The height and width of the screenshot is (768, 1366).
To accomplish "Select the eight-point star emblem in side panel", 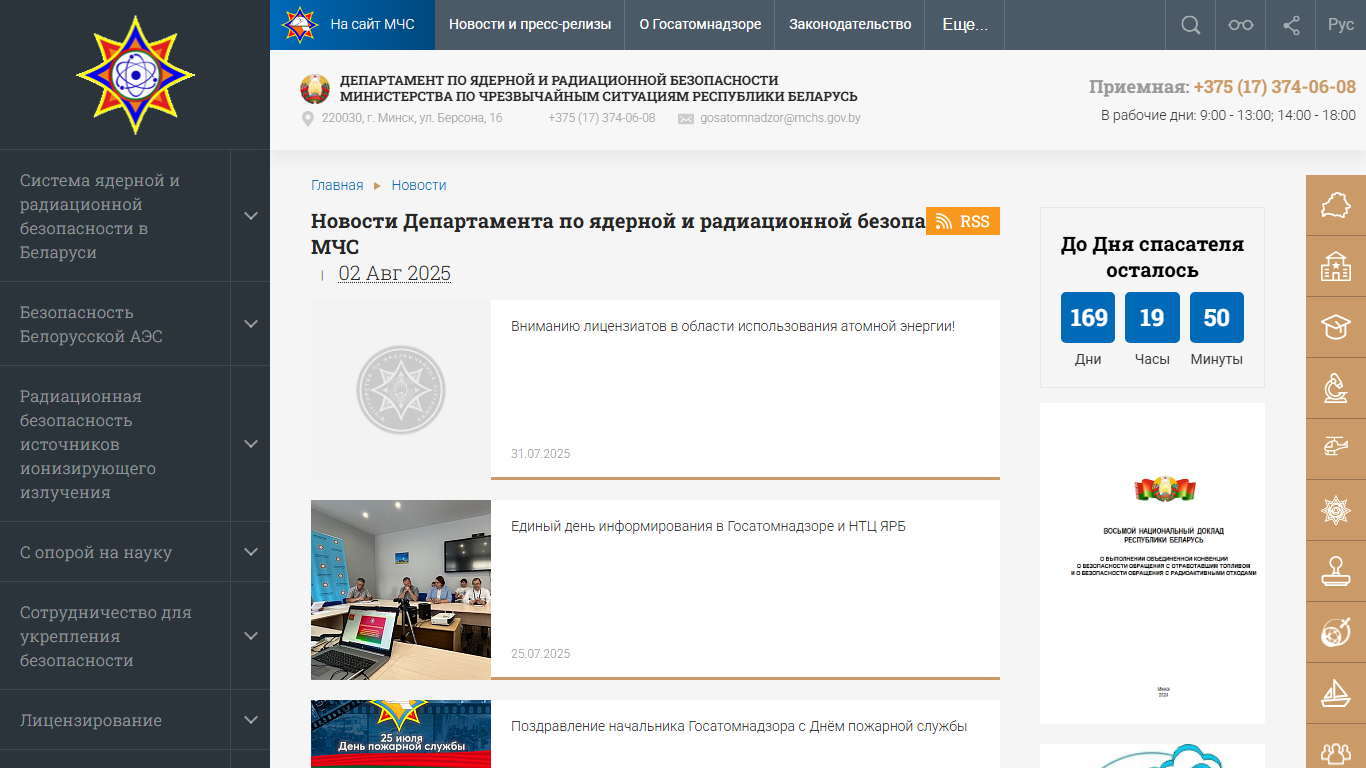I will click(1336, 510).
